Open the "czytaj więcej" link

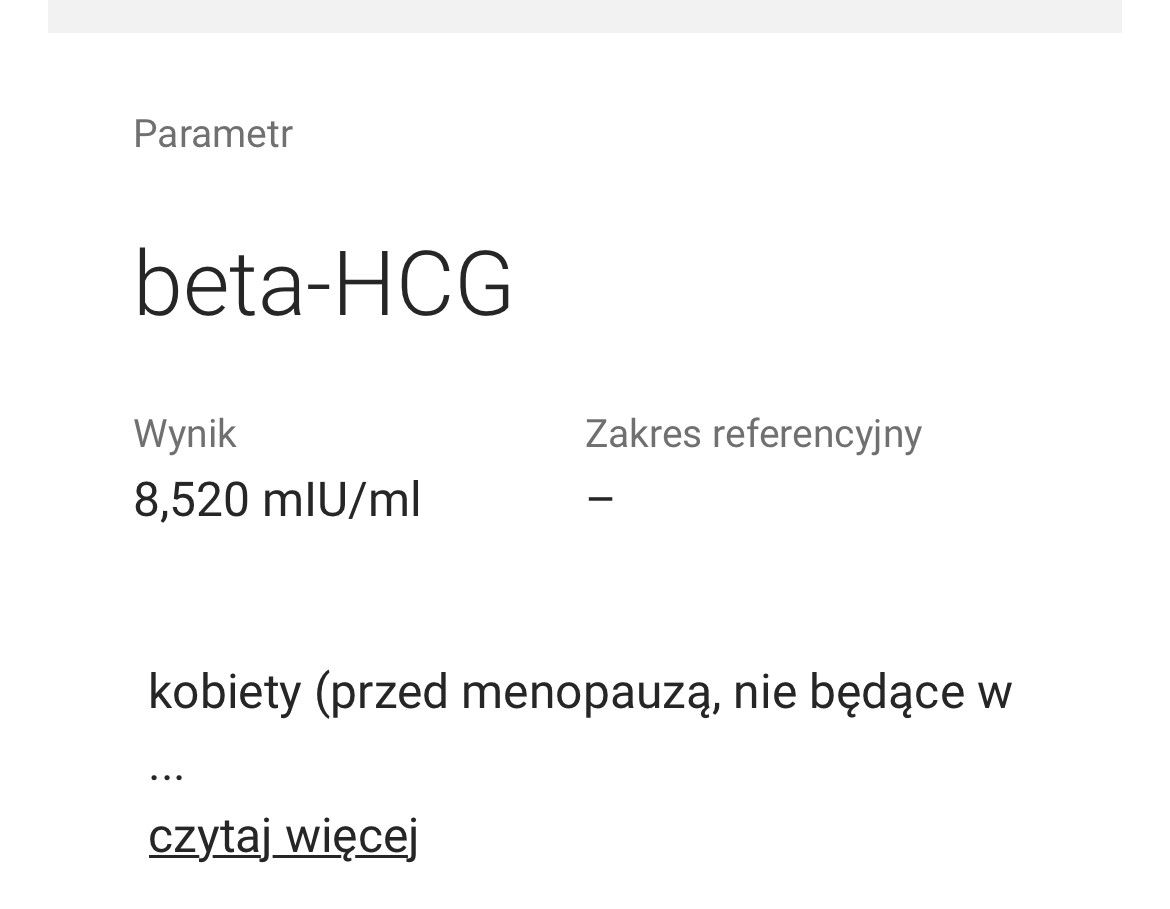pos(283,836)
